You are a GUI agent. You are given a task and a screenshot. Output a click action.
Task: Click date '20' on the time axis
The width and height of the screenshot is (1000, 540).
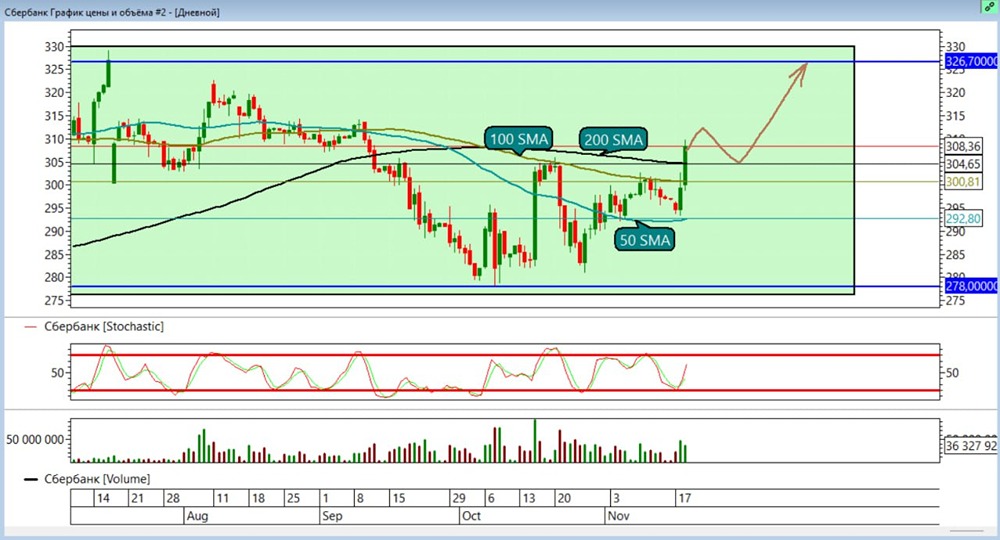[564, 498]
